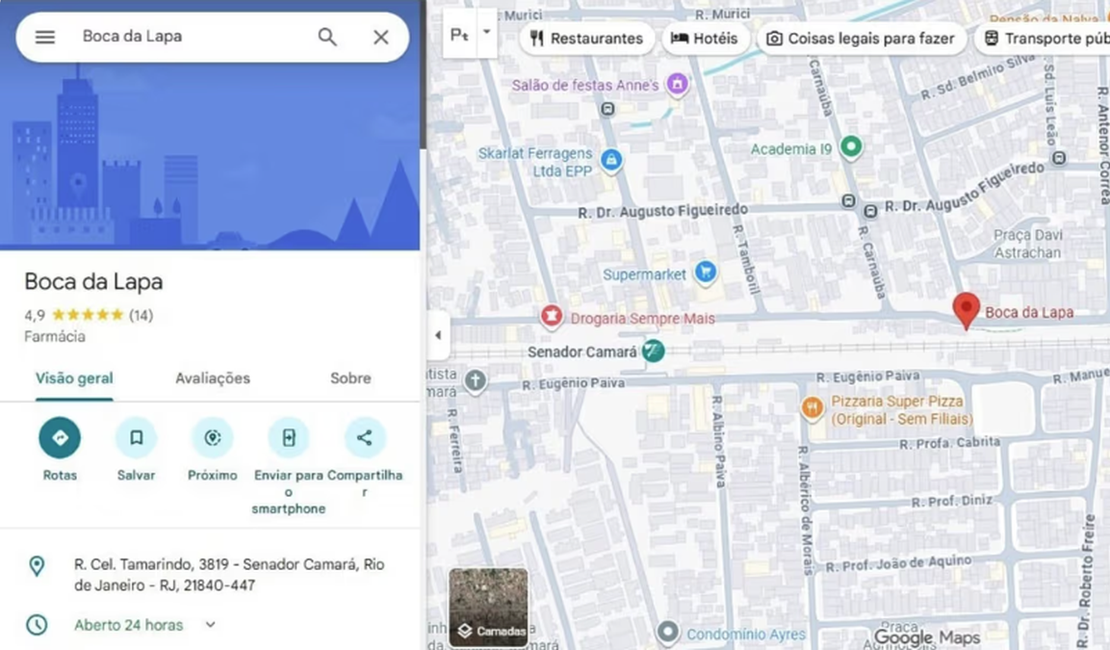The height and width of the screenshot is (650, 1110).
Task: Click the Salvar bookmark icon
Action: (136, 437)
